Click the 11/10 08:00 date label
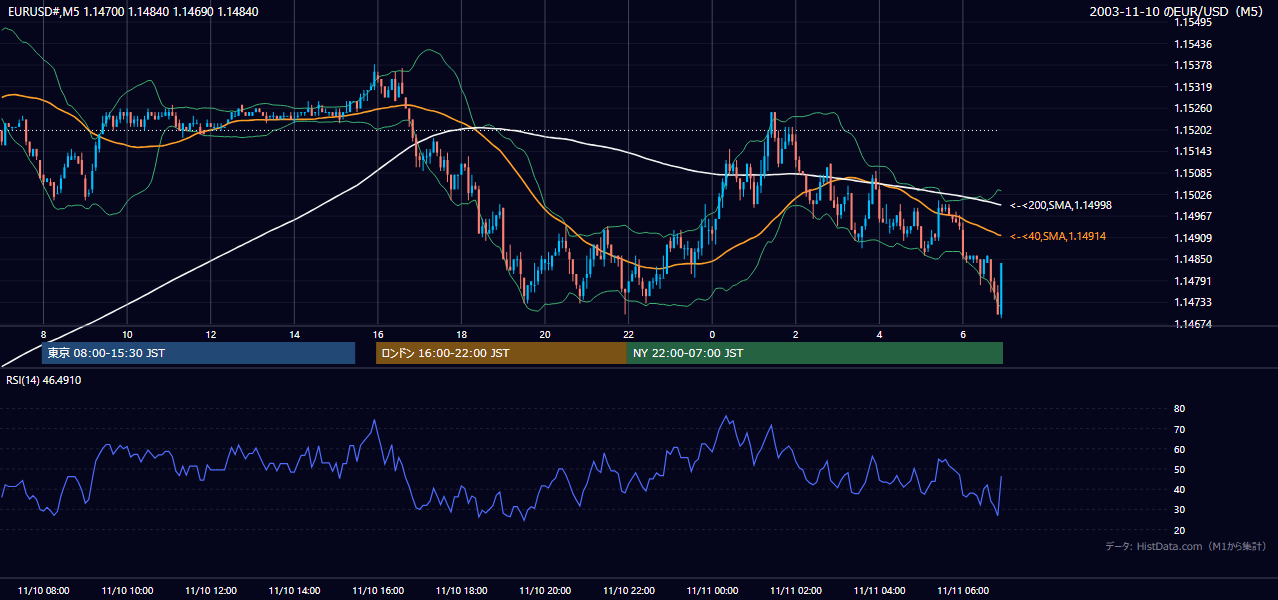The height and width of the screenshot is (600, 1278). [x=44, y=591]
